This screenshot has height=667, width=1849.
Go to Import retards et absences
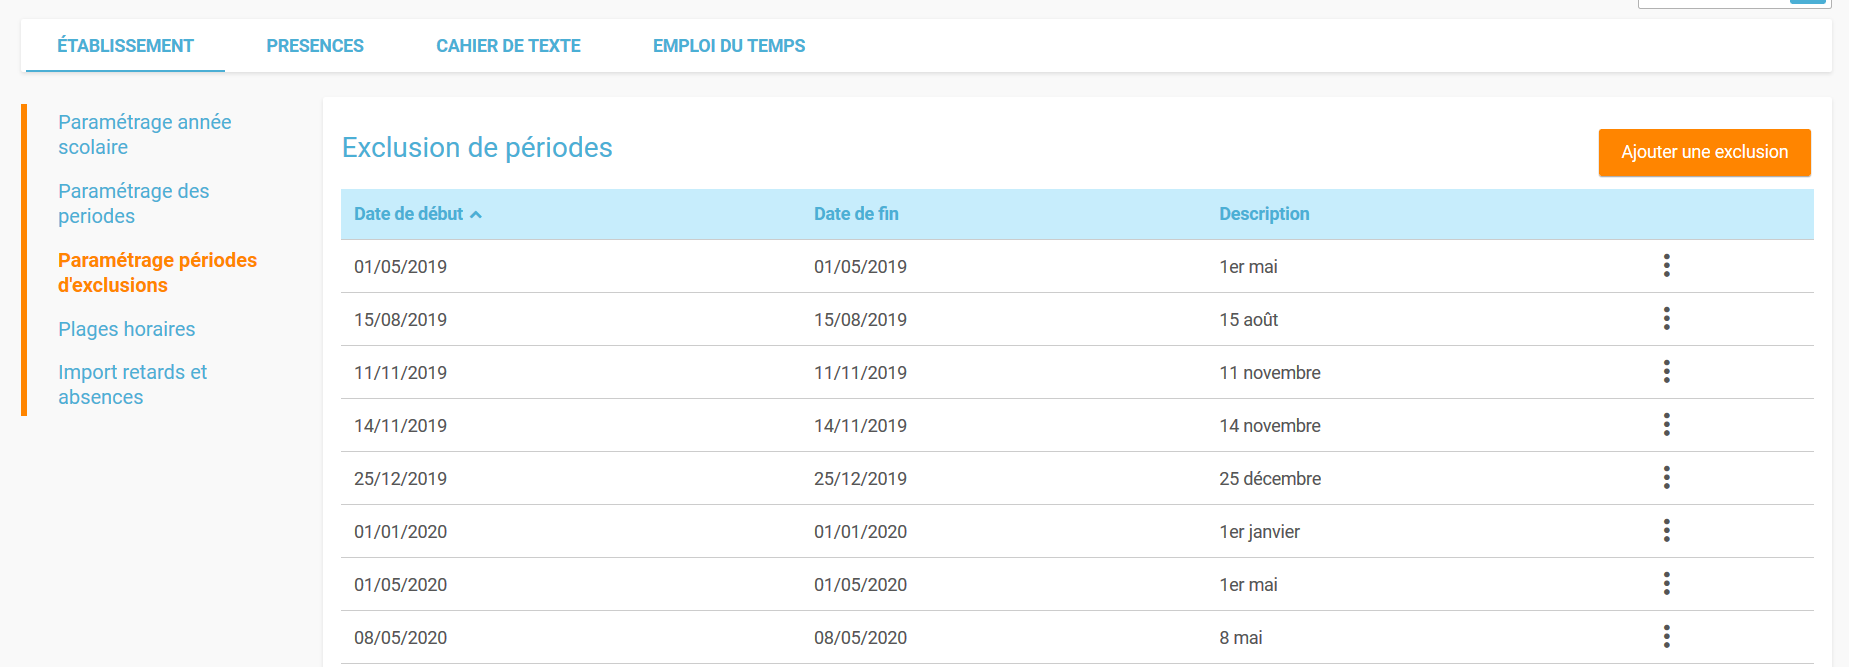click(x=132, y=384)
